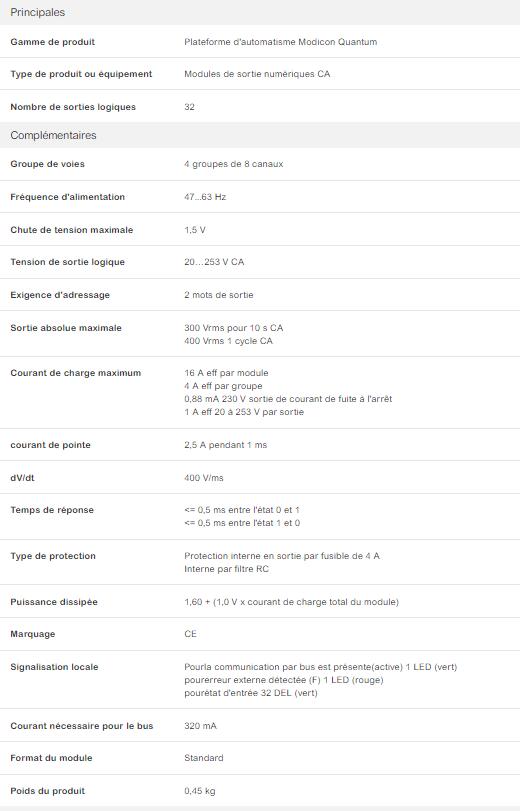
Task: Click Courant de charge maximum label
Action: pyautogui.click(x=76, y=373)
